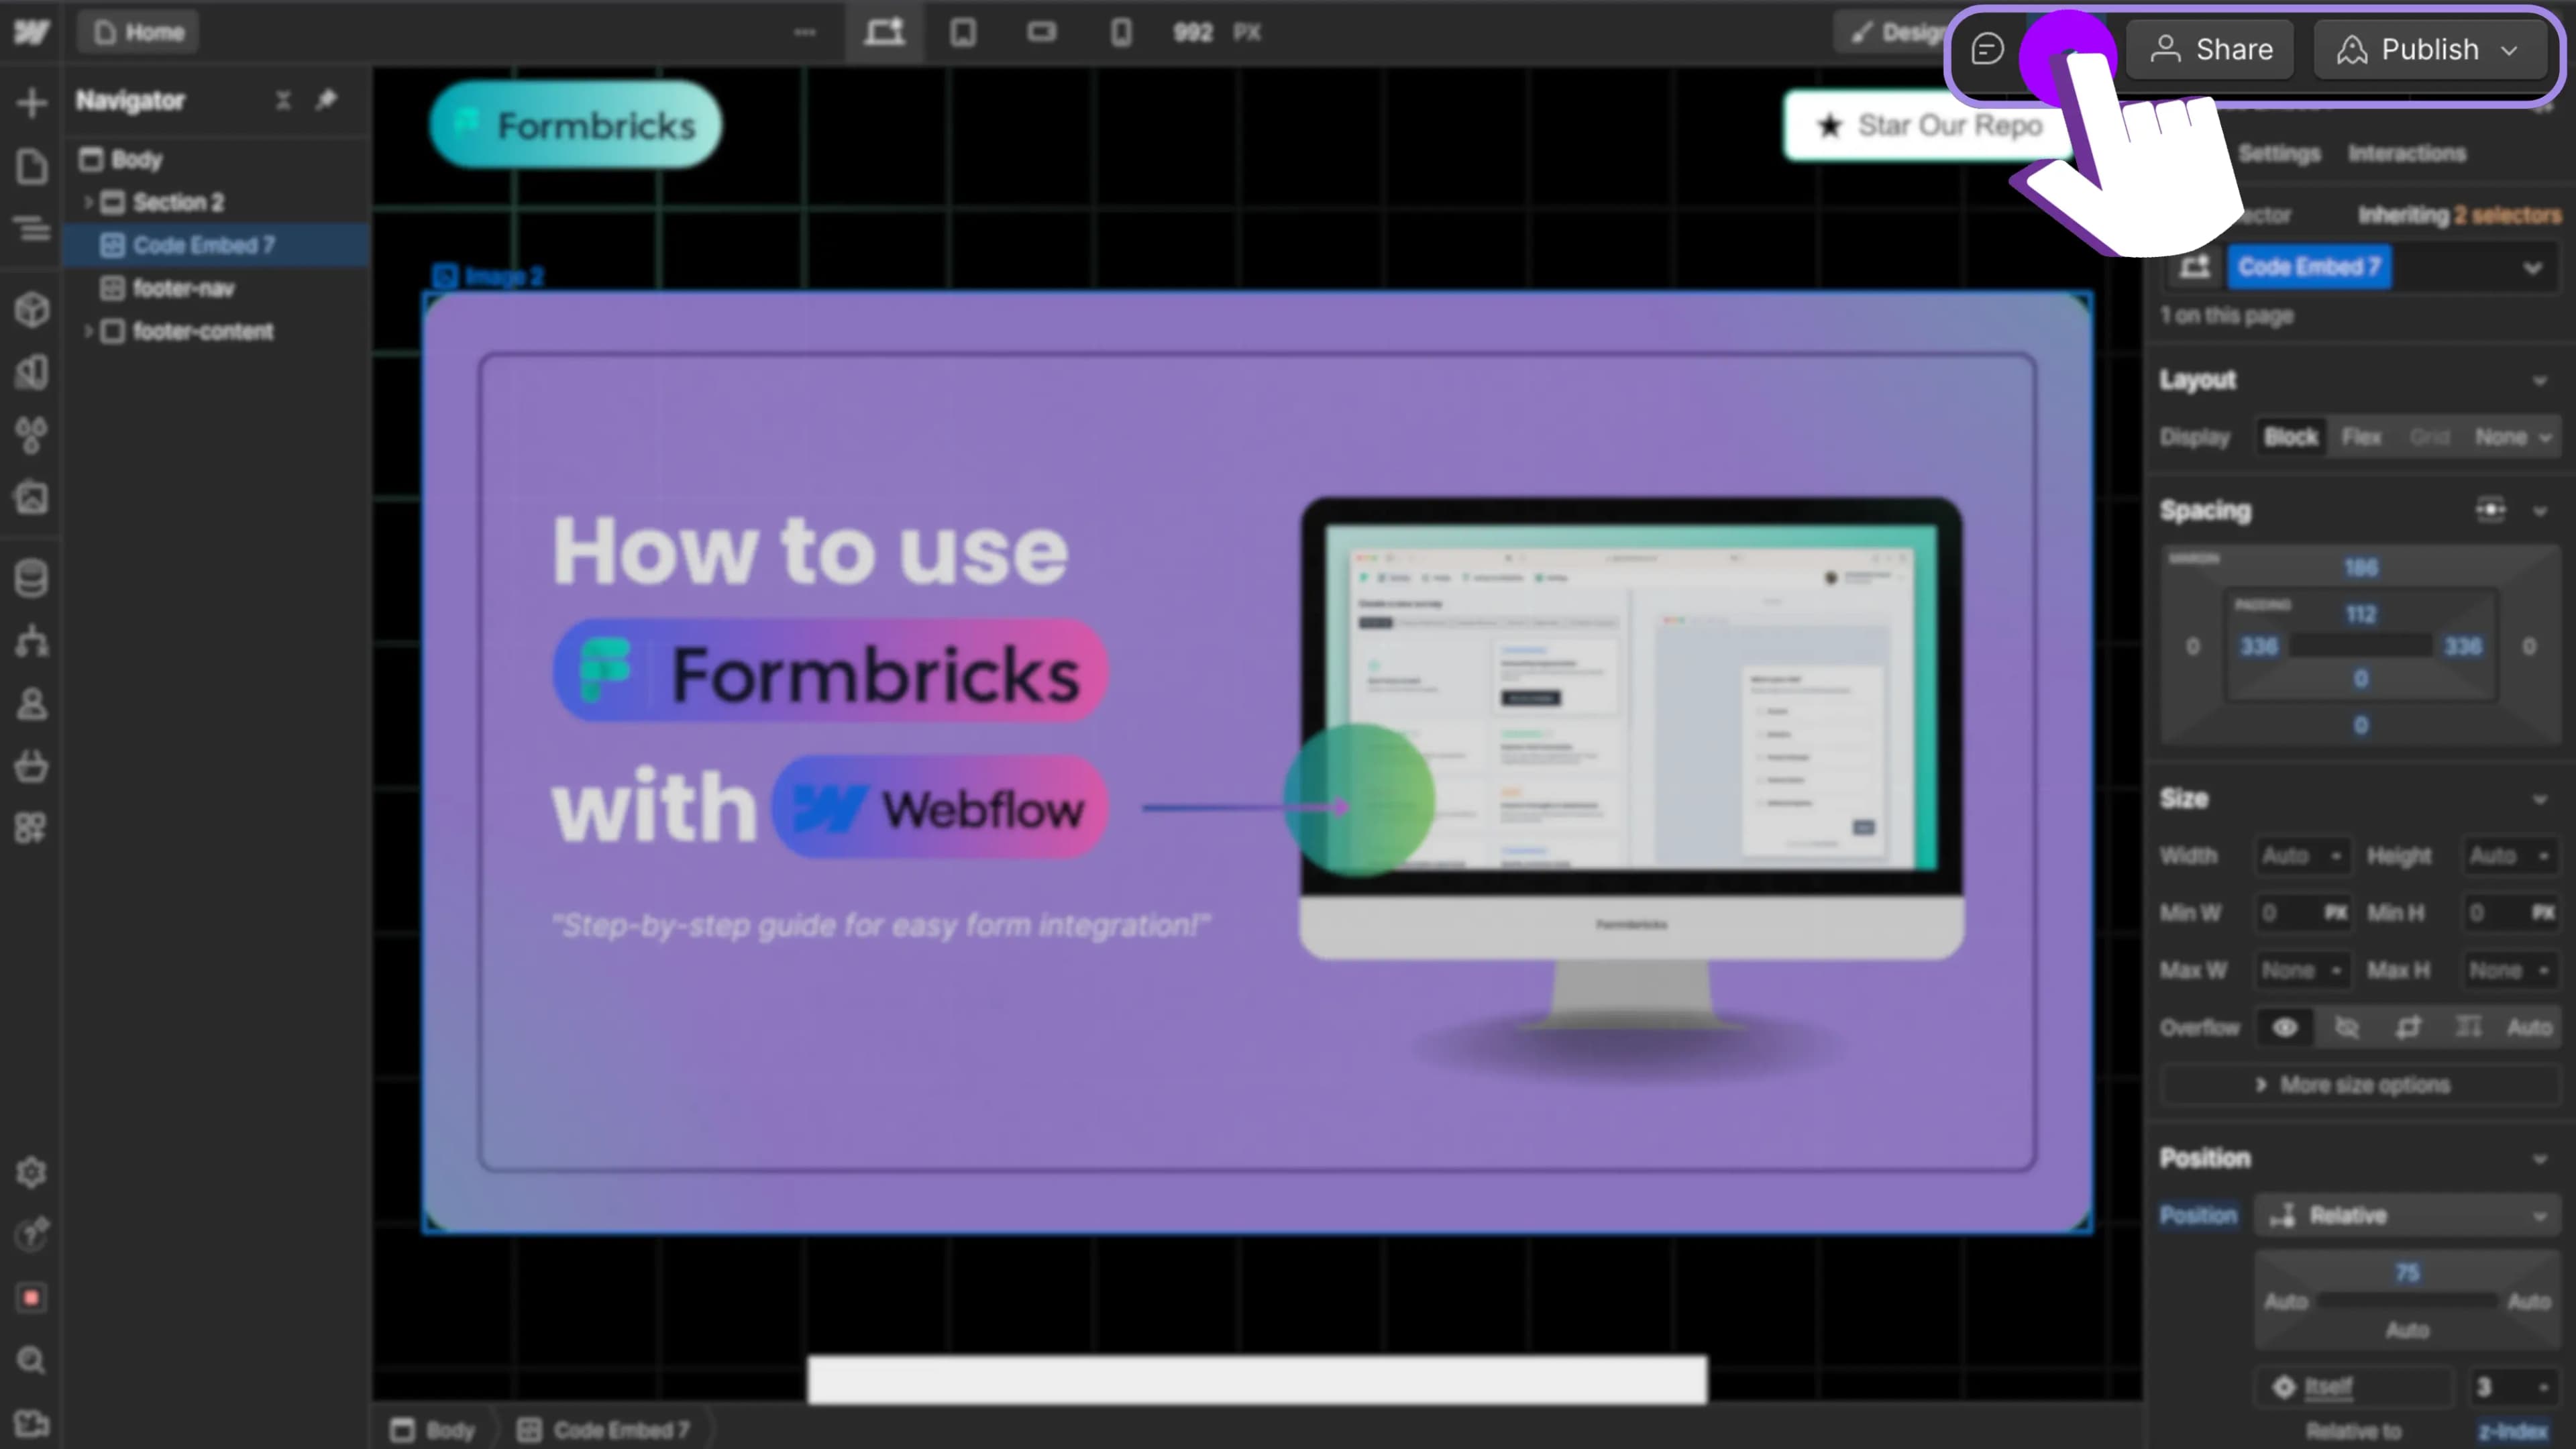Open the CMS collections panel
The width and height of the screenshot is (2576, 1449).
[x=31, y=578]
